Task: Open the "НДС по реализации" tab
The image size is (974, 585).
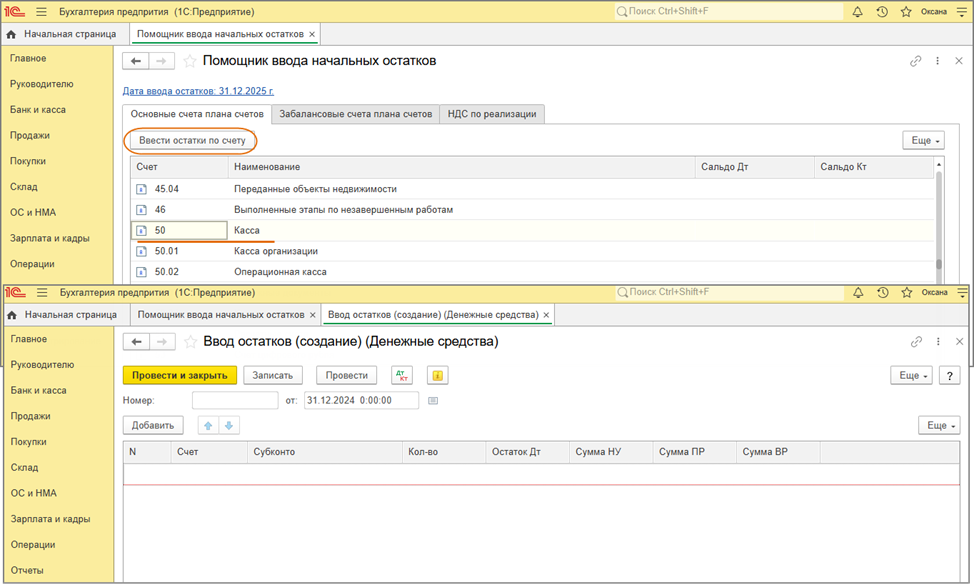Action: point(492,114)
